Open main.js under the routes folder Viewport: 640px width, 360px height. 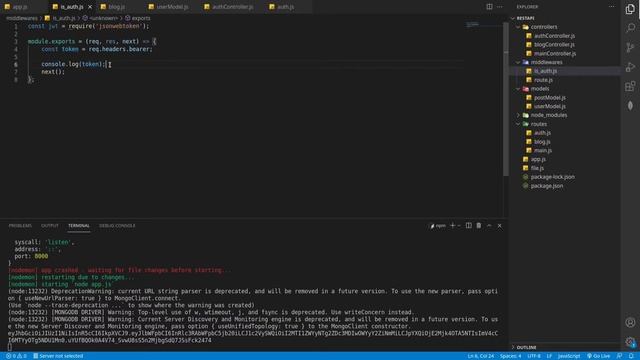click(543, 151)
